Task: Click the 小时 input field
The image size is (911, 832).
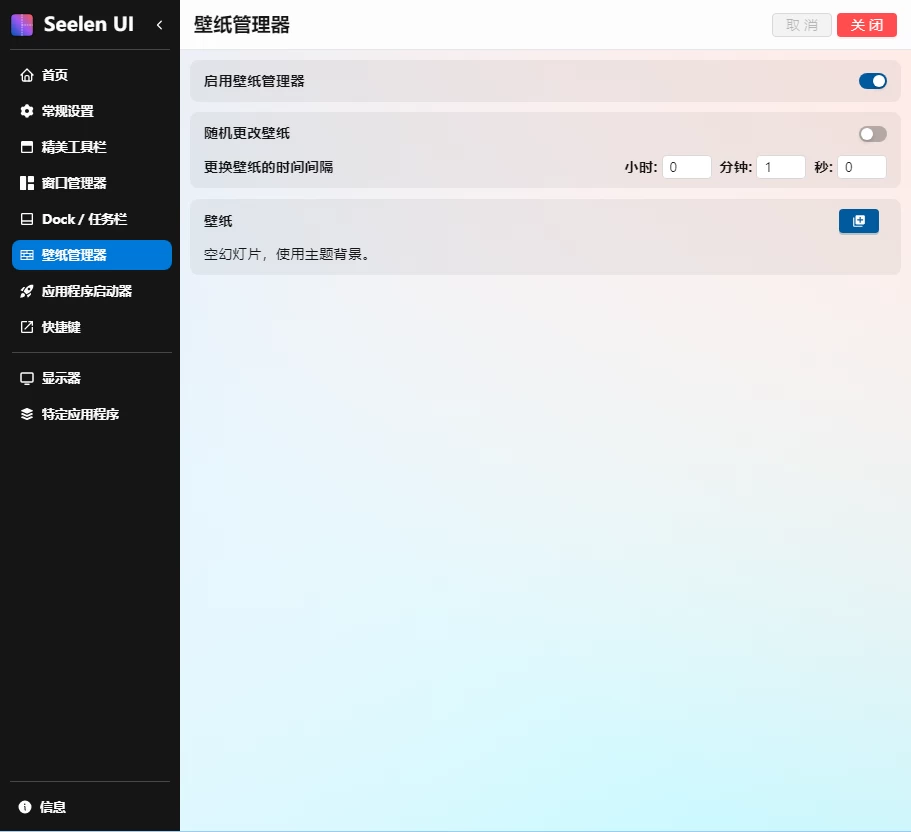Action: pyautogui.click(x=686, y=167)
